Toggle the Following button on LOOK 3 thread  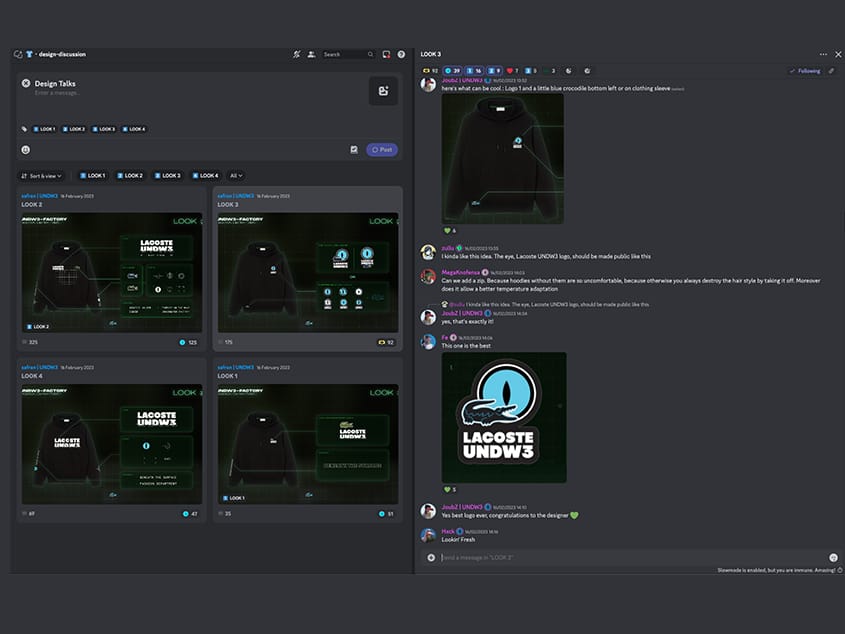(x=805, y=71)
